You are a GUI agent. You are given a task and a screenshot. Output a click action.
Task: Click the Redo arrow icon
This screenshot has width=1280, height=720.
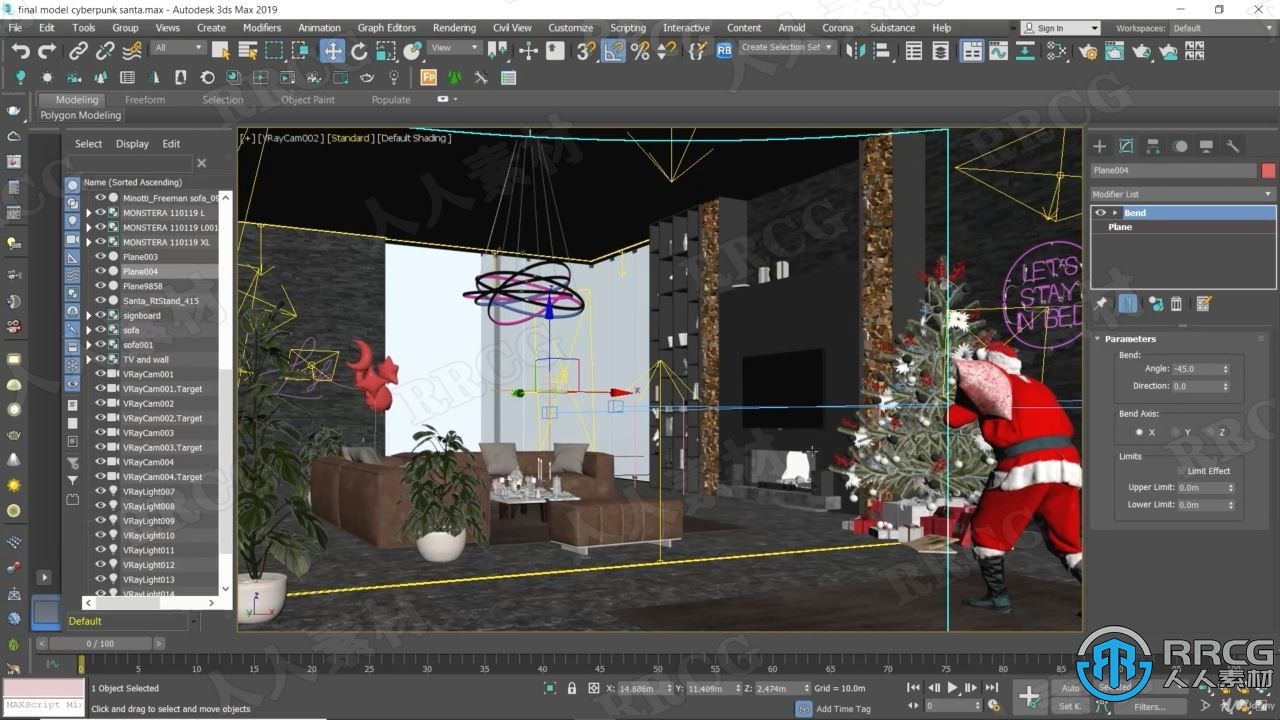[46, 50]
